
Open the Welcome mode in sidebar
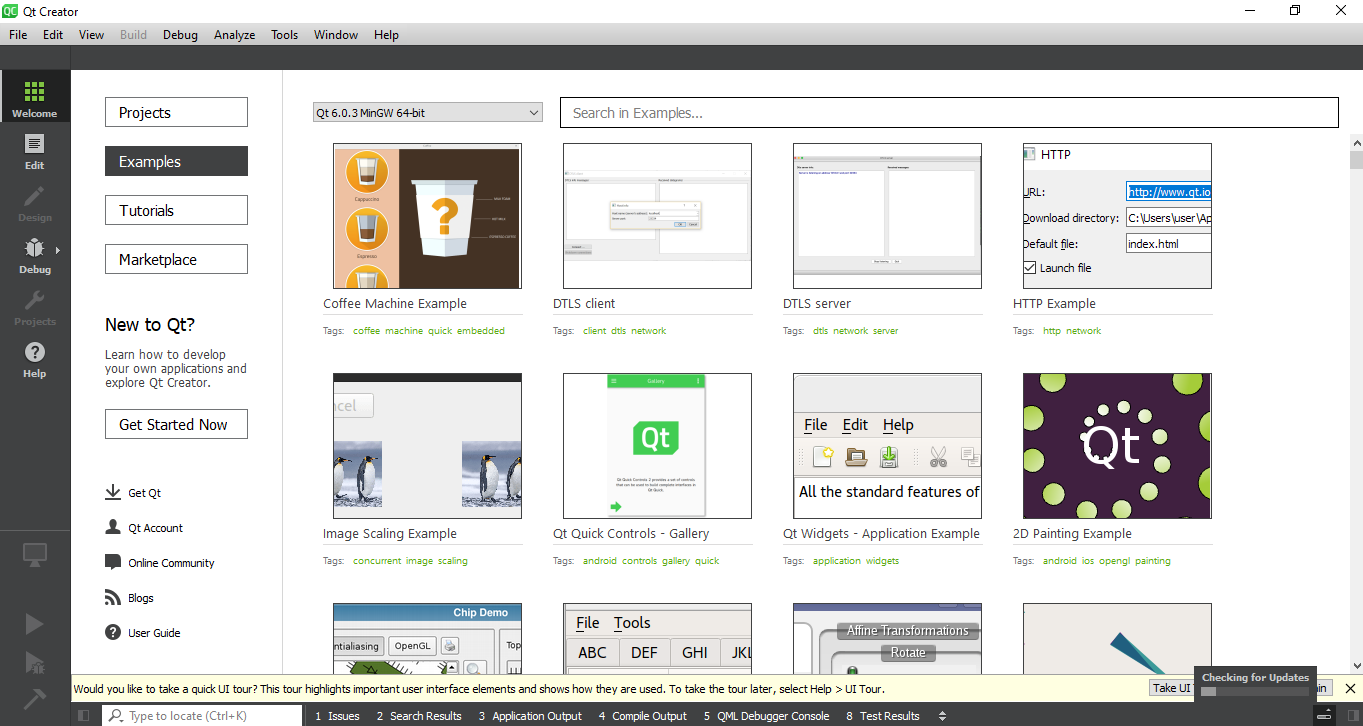click(x=35, y=97)
